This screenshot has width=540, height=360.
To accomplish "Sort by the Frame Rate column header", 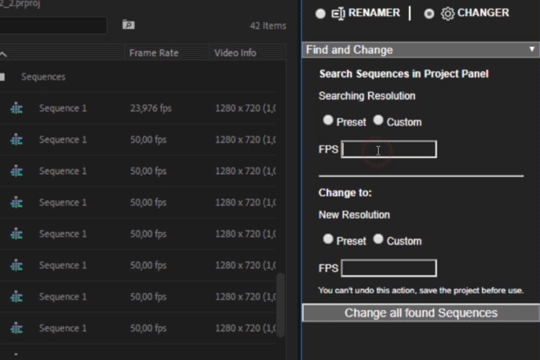I will click(154, 53).
